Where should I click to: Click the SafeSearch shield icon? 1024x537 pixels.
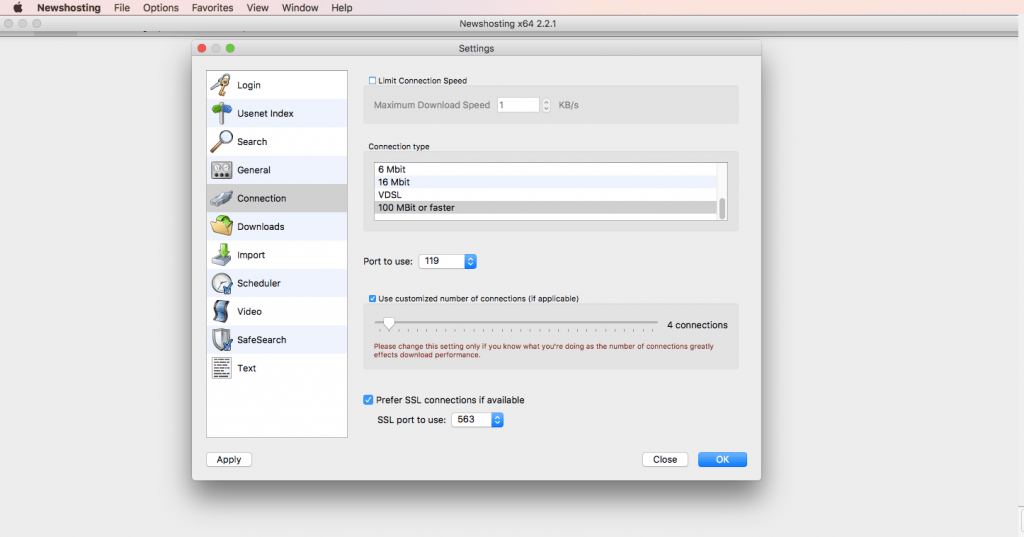click(x=221, y=340)
